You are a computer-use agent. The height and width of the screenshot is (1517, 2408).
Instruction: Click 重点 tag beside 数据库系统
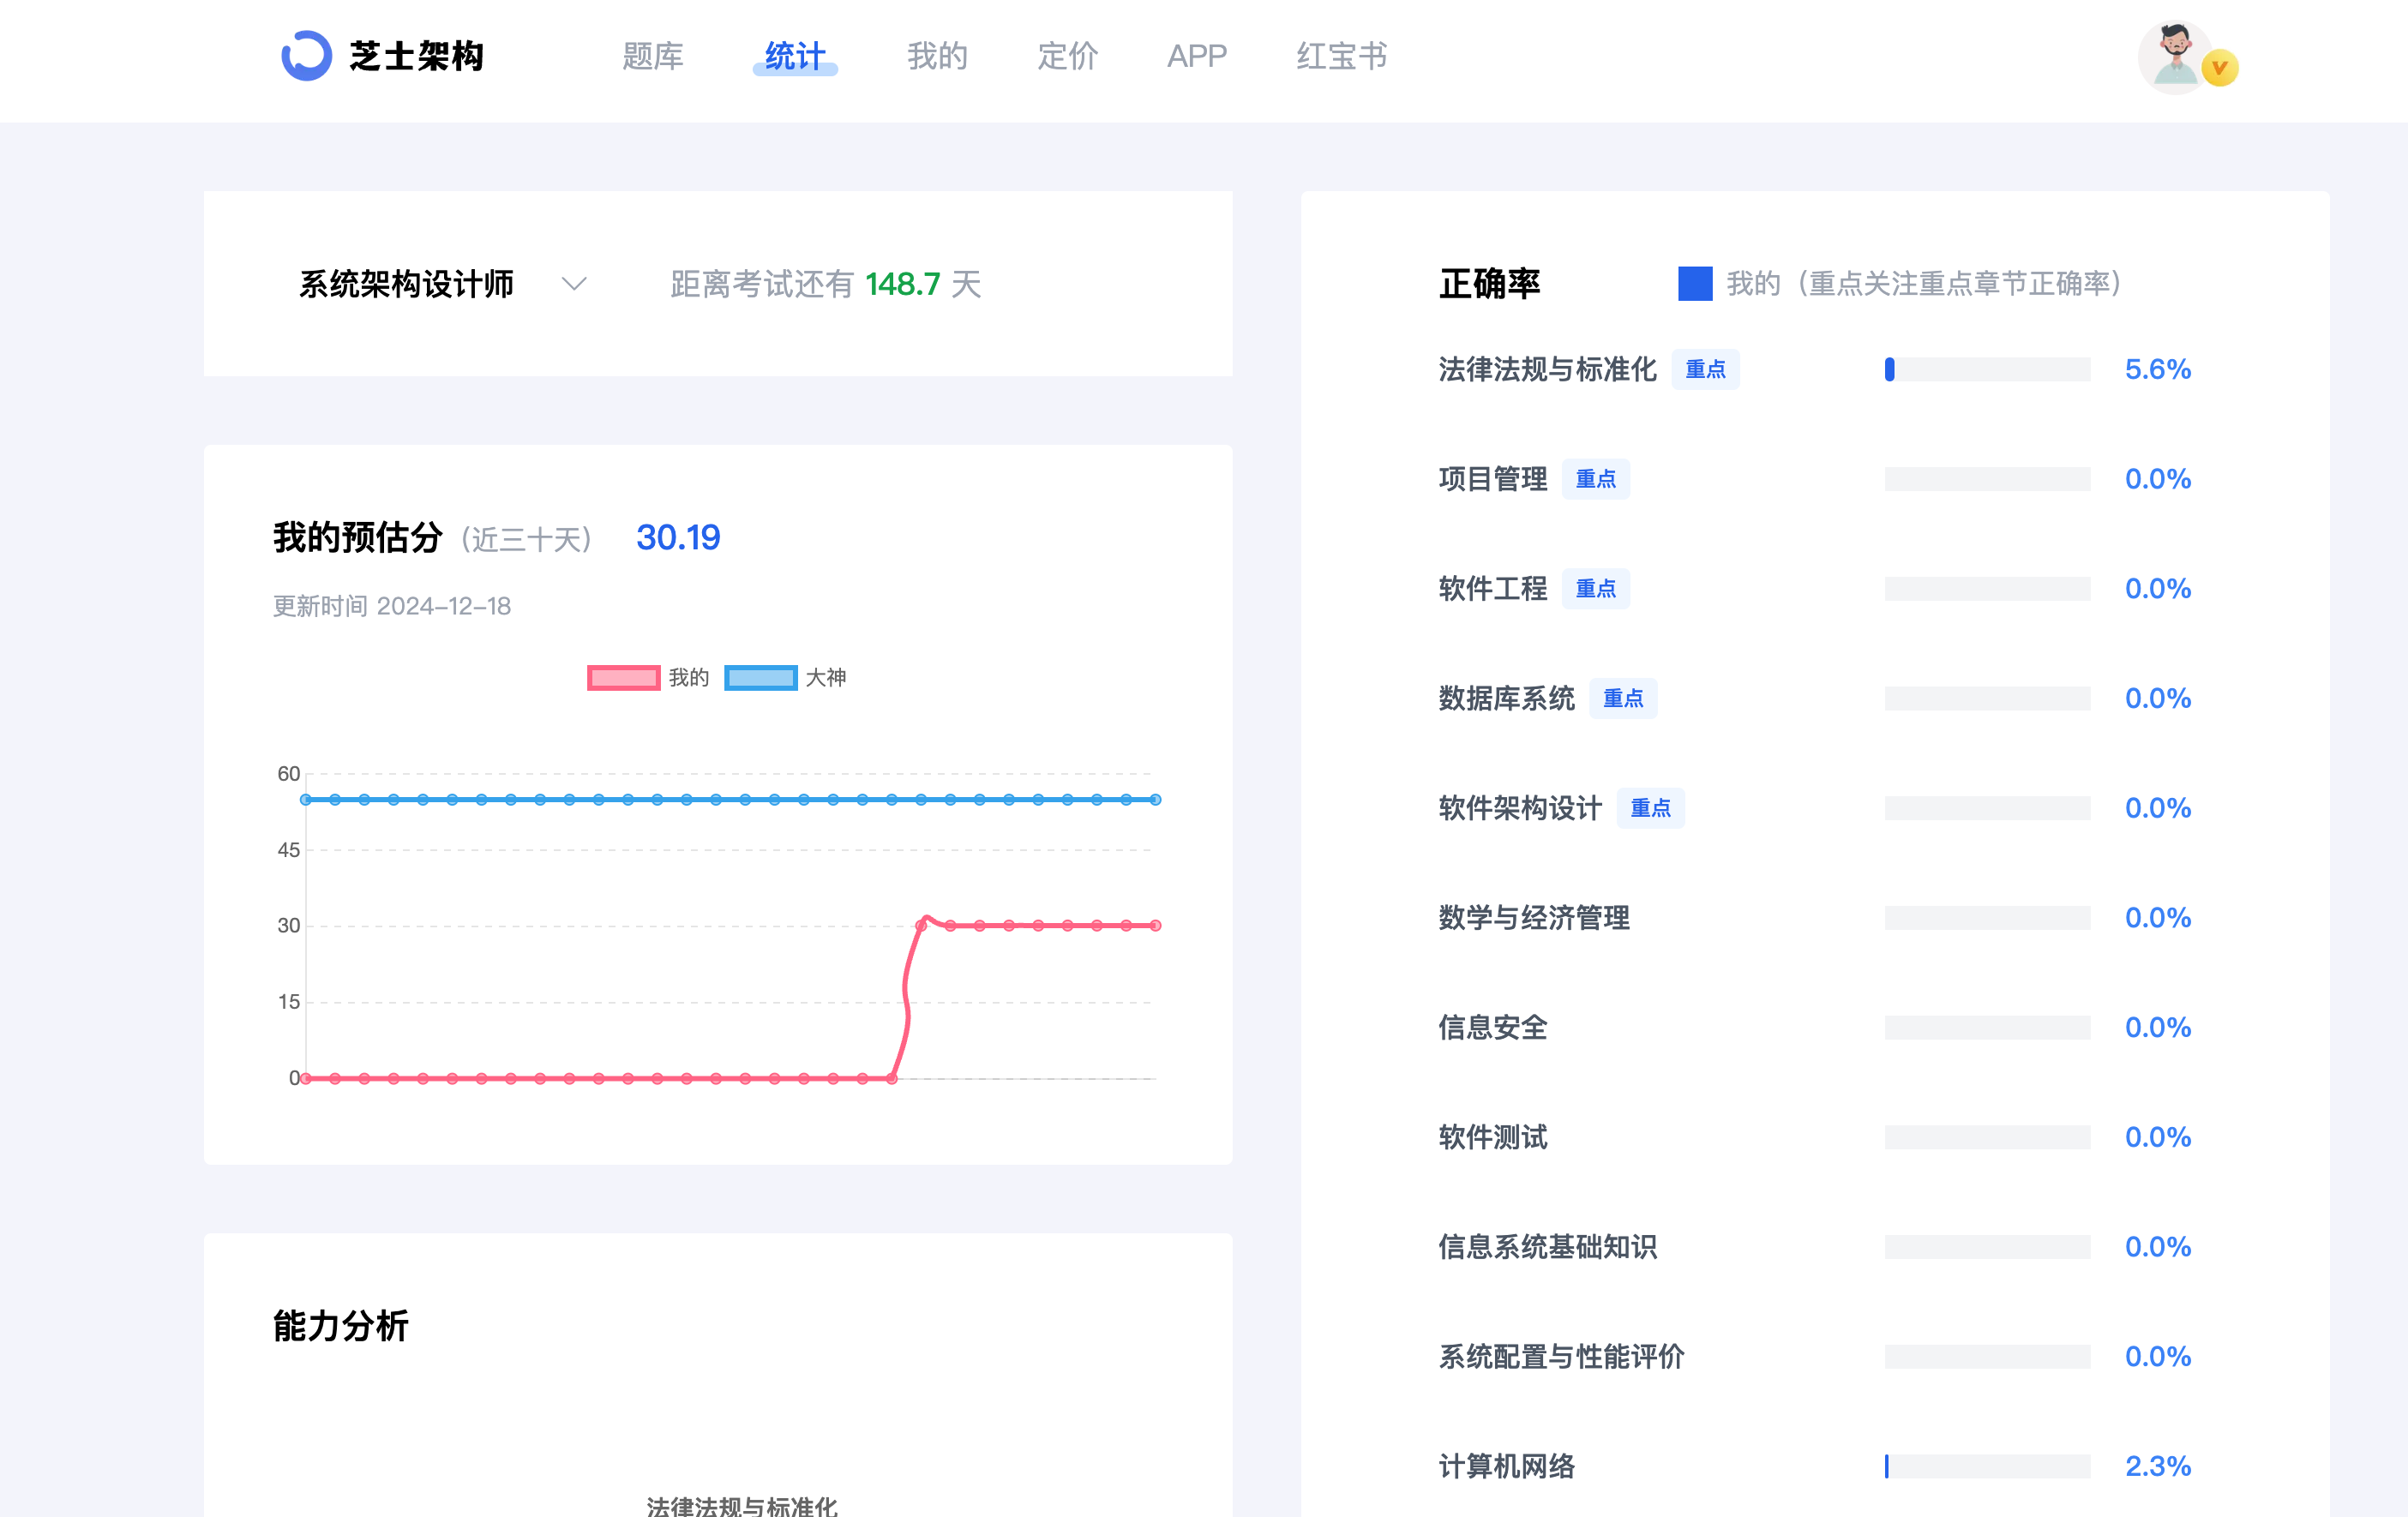point(1623,698)
